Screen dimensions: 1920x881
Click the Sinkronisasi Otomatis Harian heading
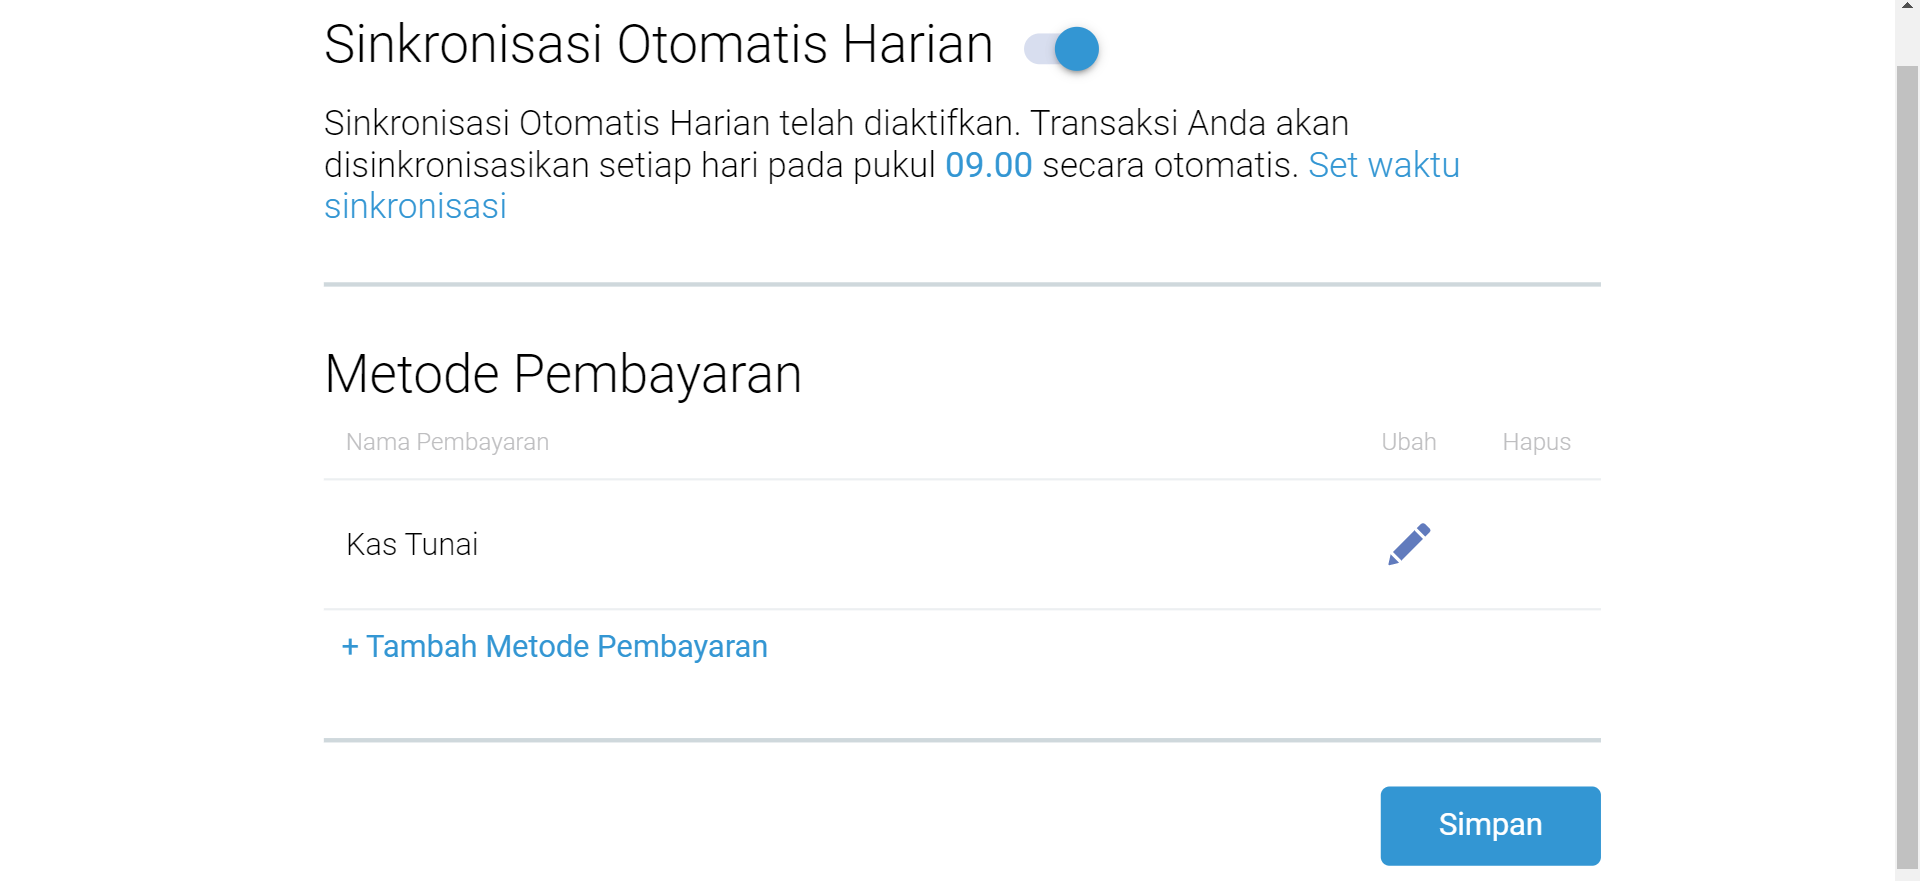pos(658,45)
